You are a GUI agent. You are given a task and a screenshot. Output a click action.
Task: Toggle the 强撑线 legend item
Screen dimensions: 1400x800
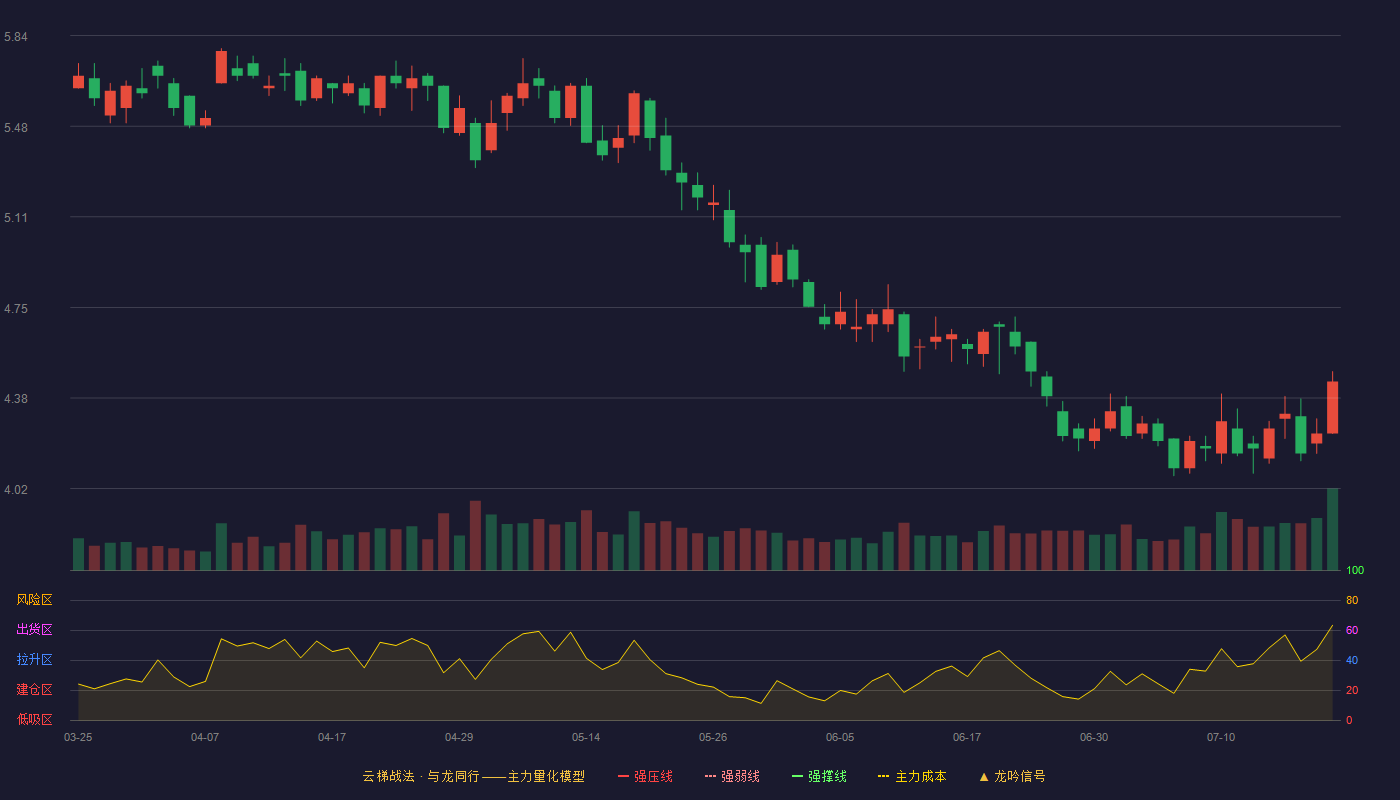pos(819,776)
